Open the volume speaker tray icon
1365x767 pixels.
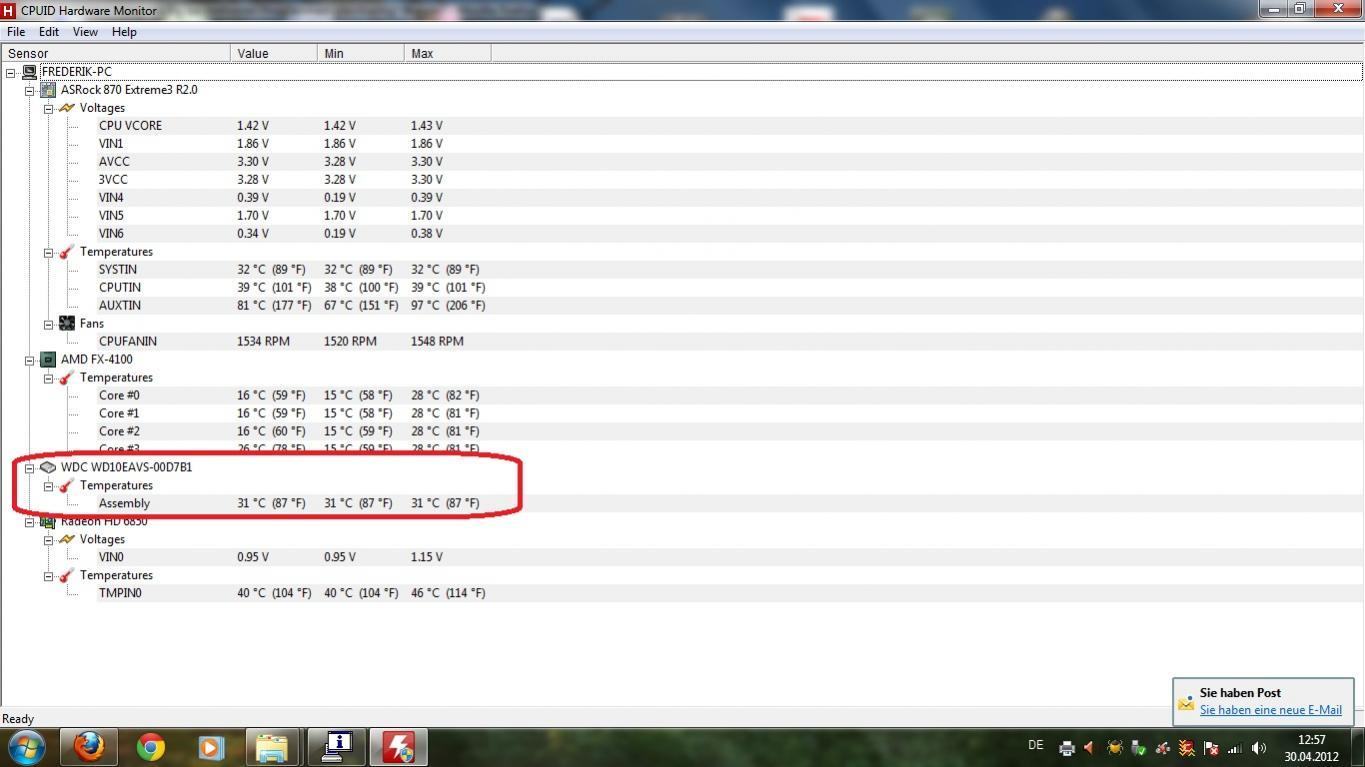[x=1258, y=748]
